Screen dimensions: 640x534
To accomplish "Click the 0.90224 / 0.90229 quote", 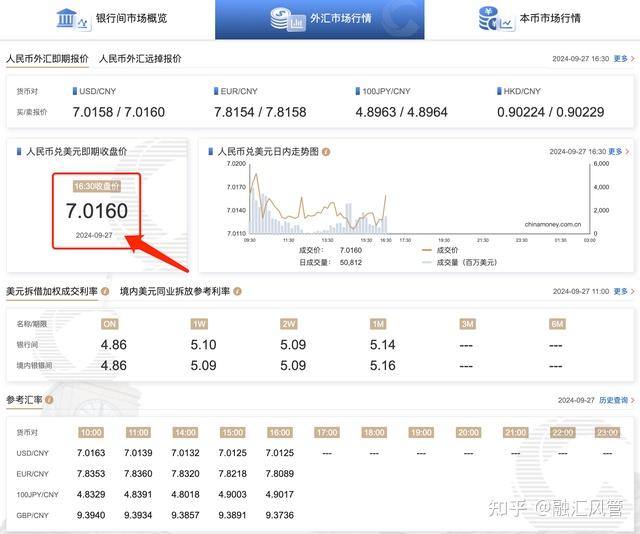I will (551, 112).
